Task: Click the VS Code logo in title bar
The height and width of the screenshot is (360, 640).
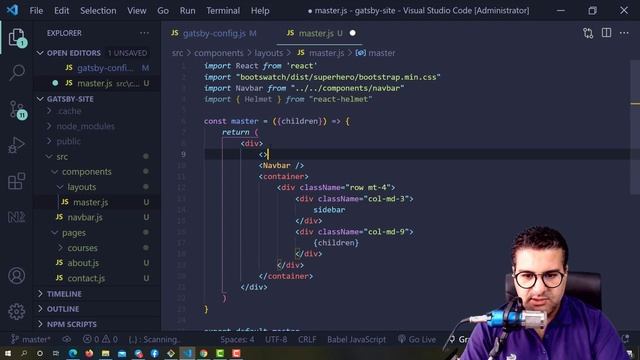Action: pyautogui.click(x=12, y=10)
